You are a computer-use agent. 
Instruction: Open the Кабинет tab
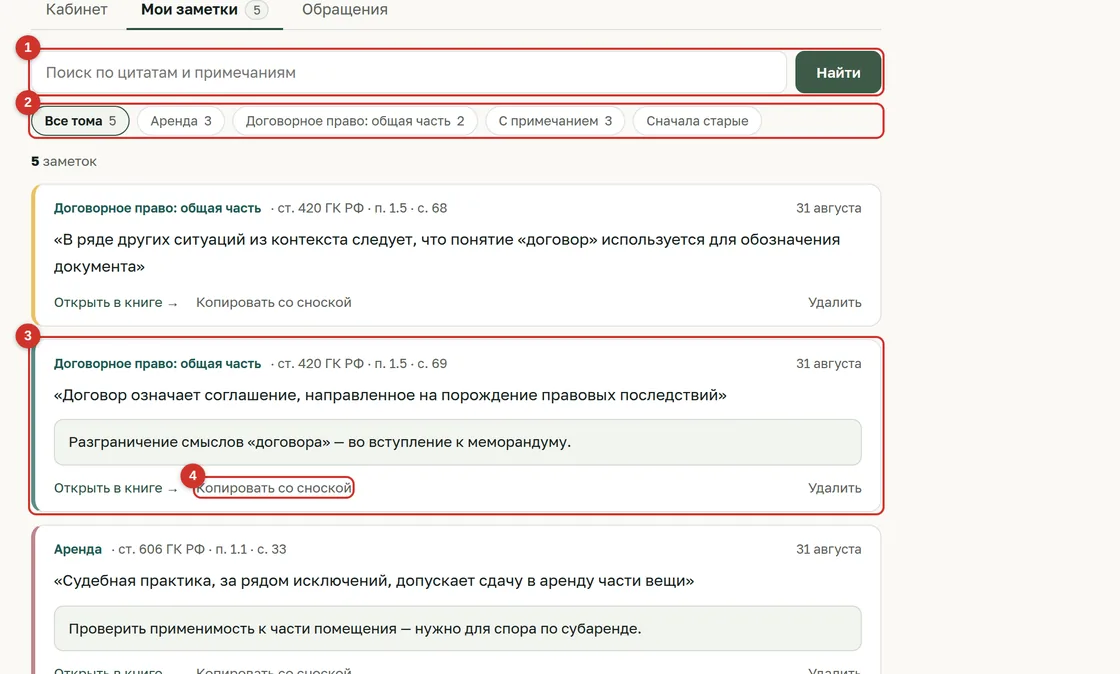point(76,10)
